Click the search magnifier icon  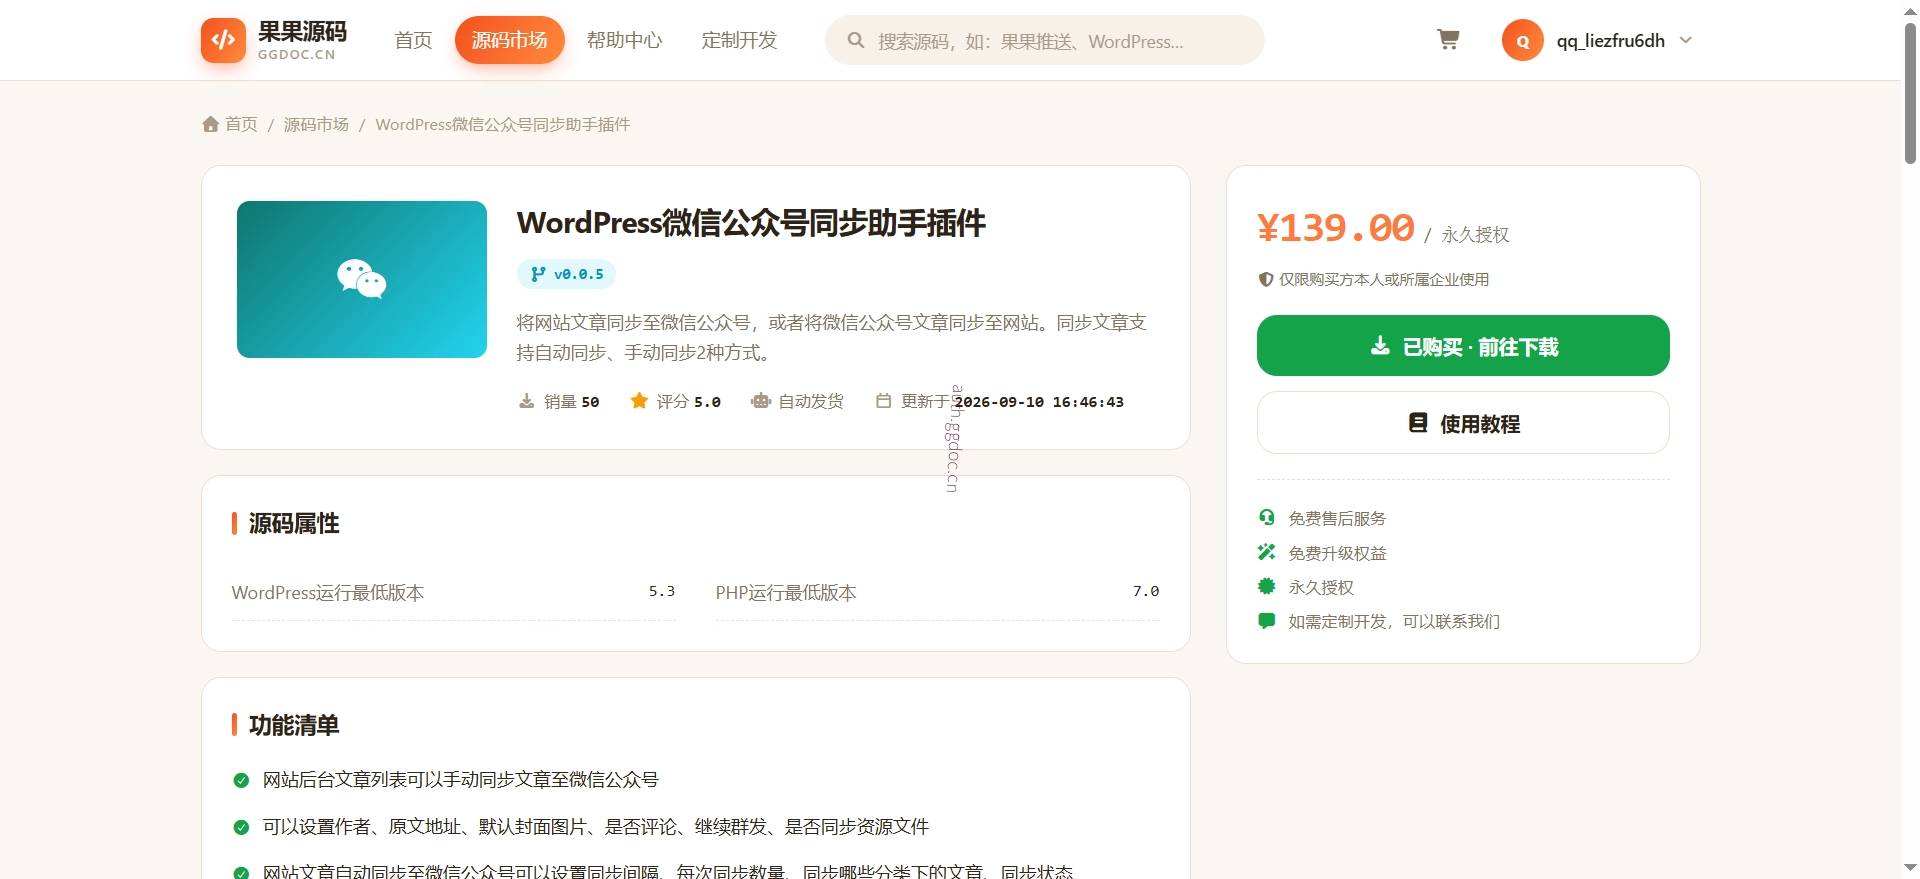(x=856, y=40)
